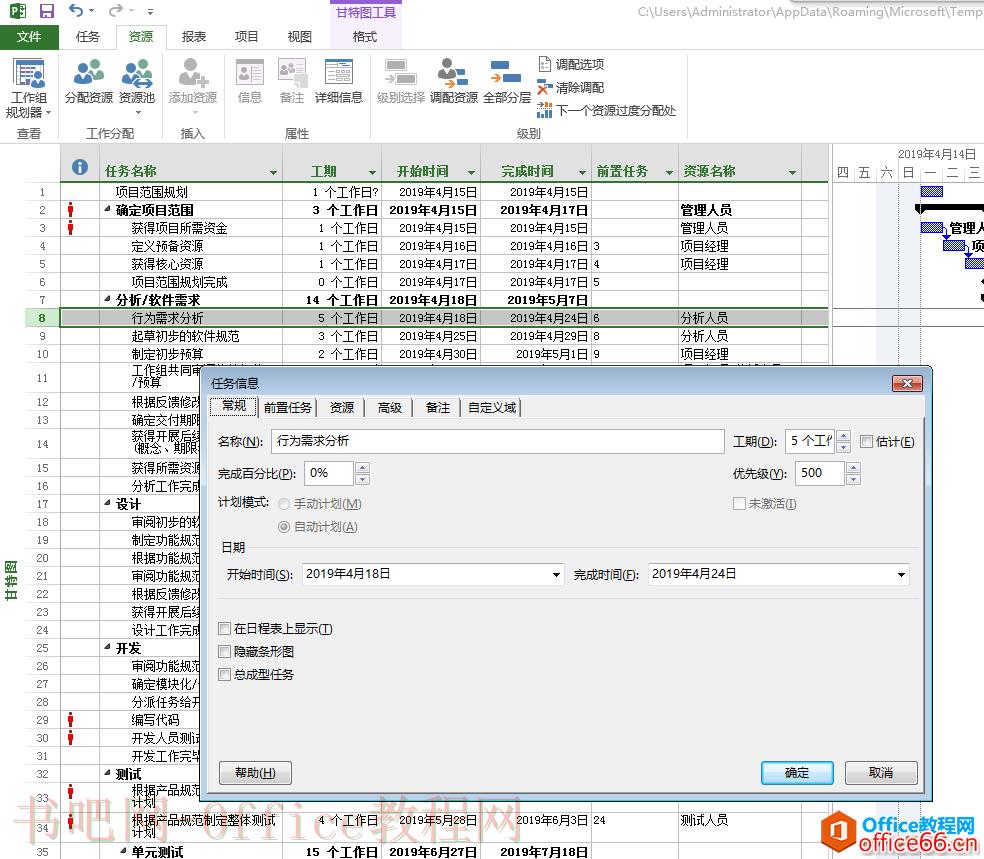Collapse the 分析/软件需求 summary task
Viewport: 984px width, 859px height.
tap(107, 299)
